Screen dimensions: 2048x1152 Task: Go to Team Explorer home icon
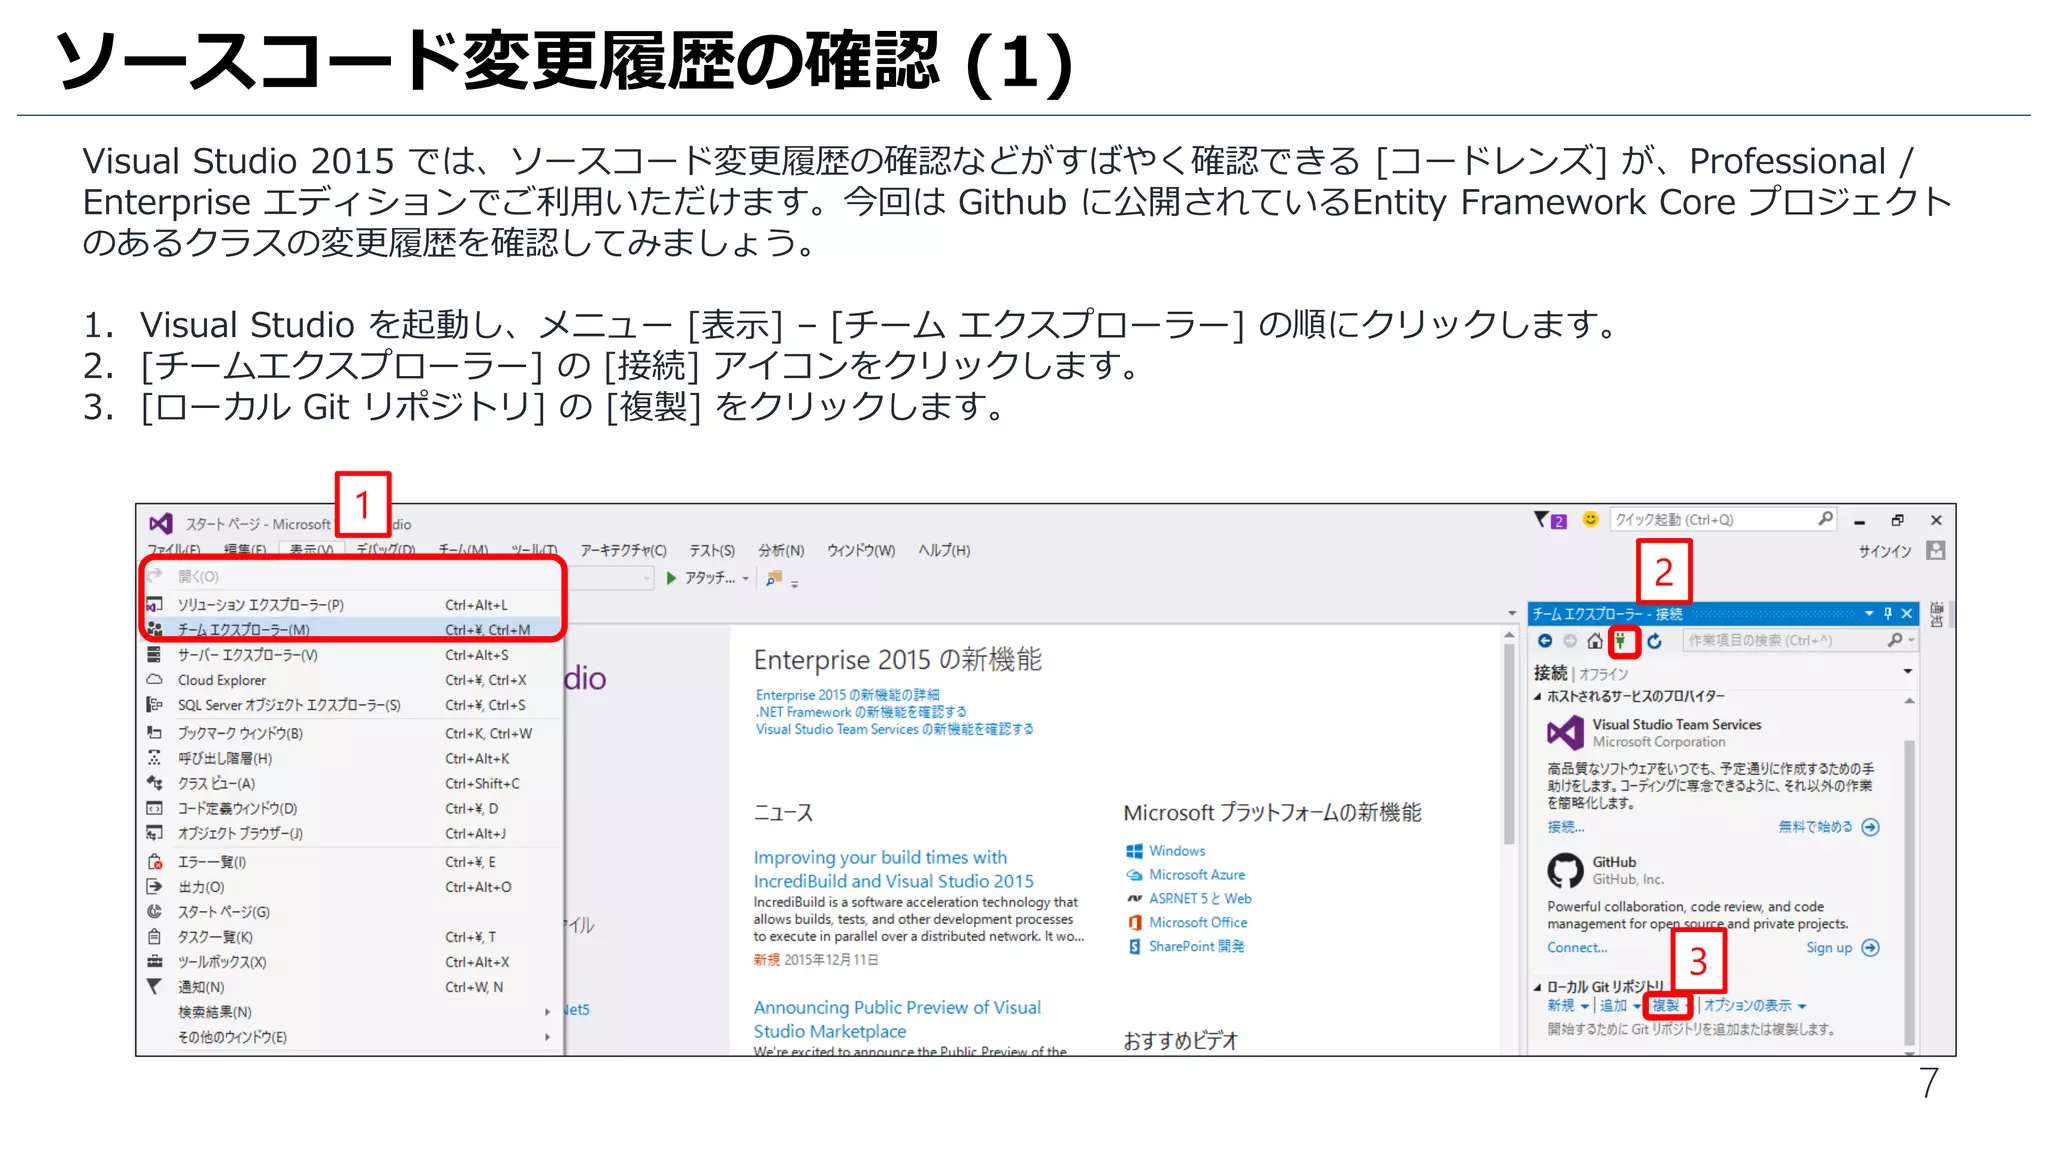(1595, 641)
